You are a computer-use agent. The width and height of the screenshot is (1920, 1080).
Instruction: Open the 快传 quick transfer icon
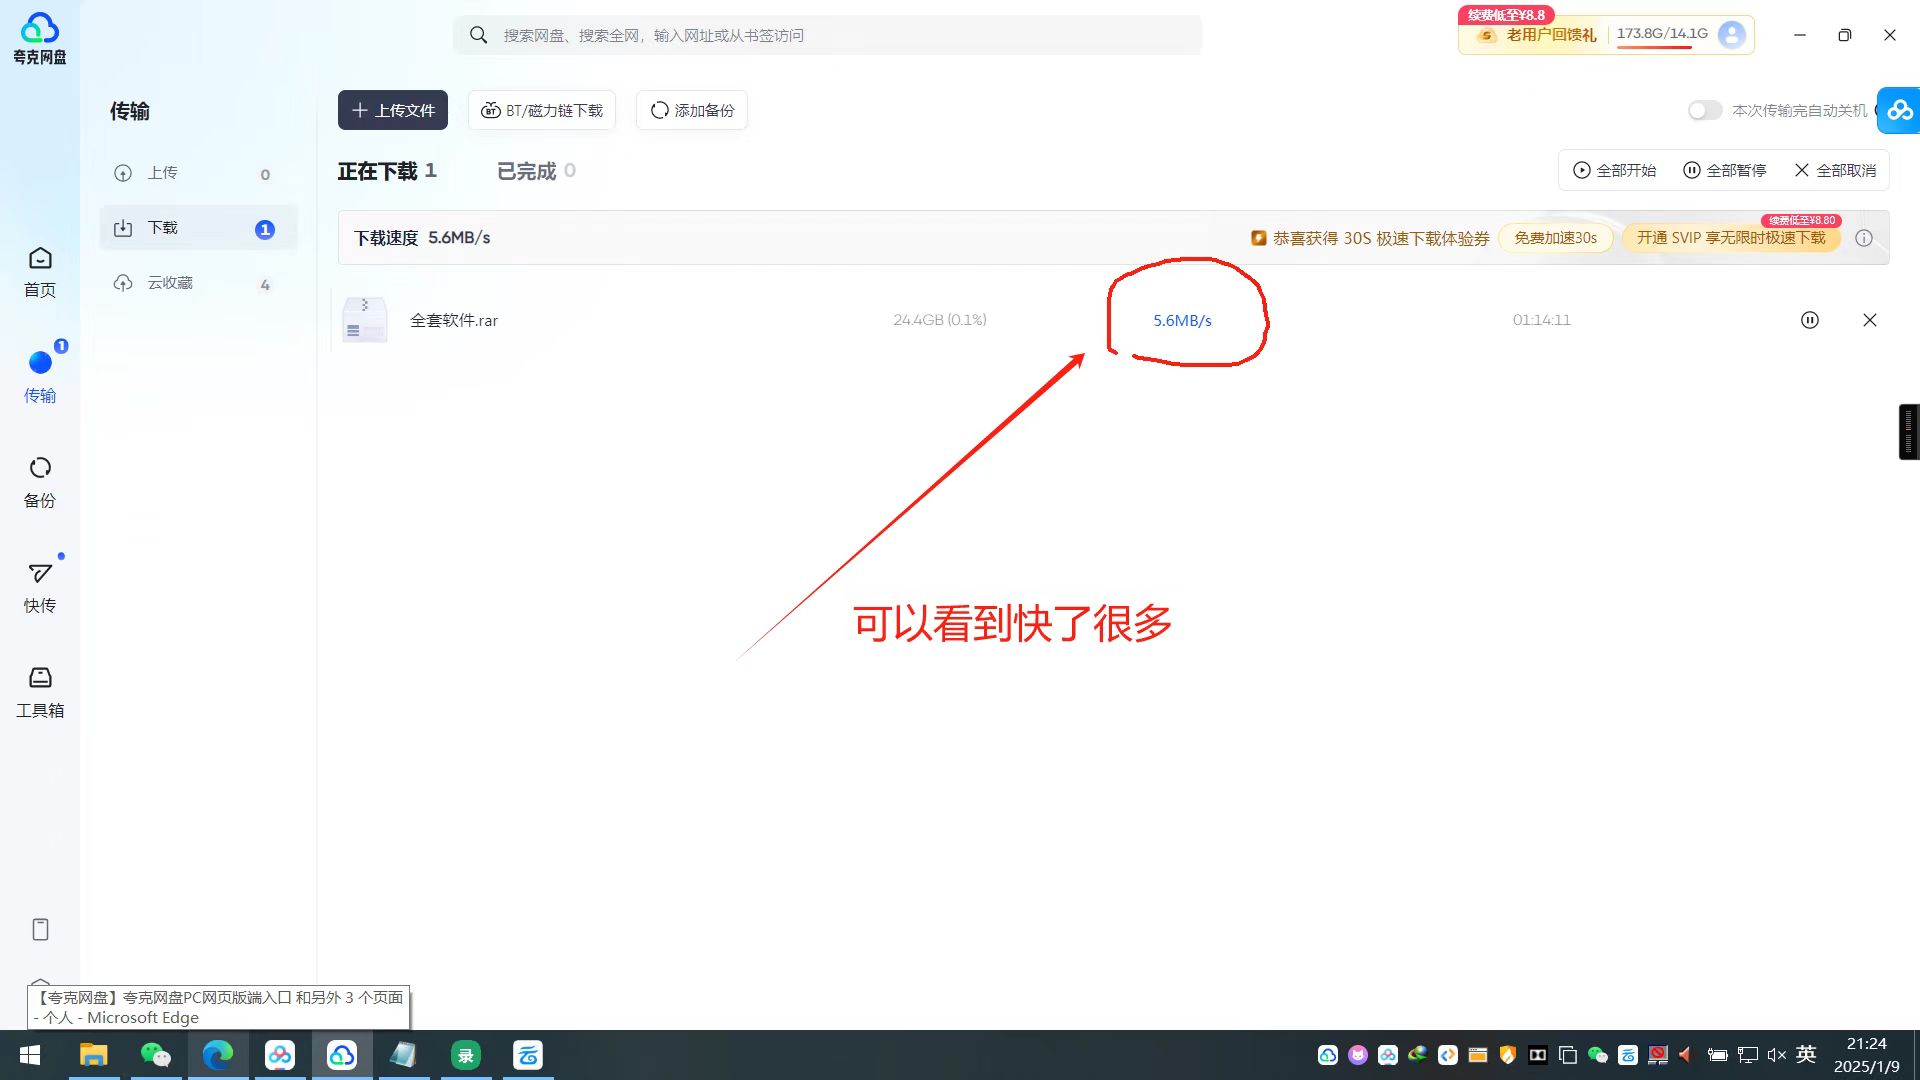(40, 586)
